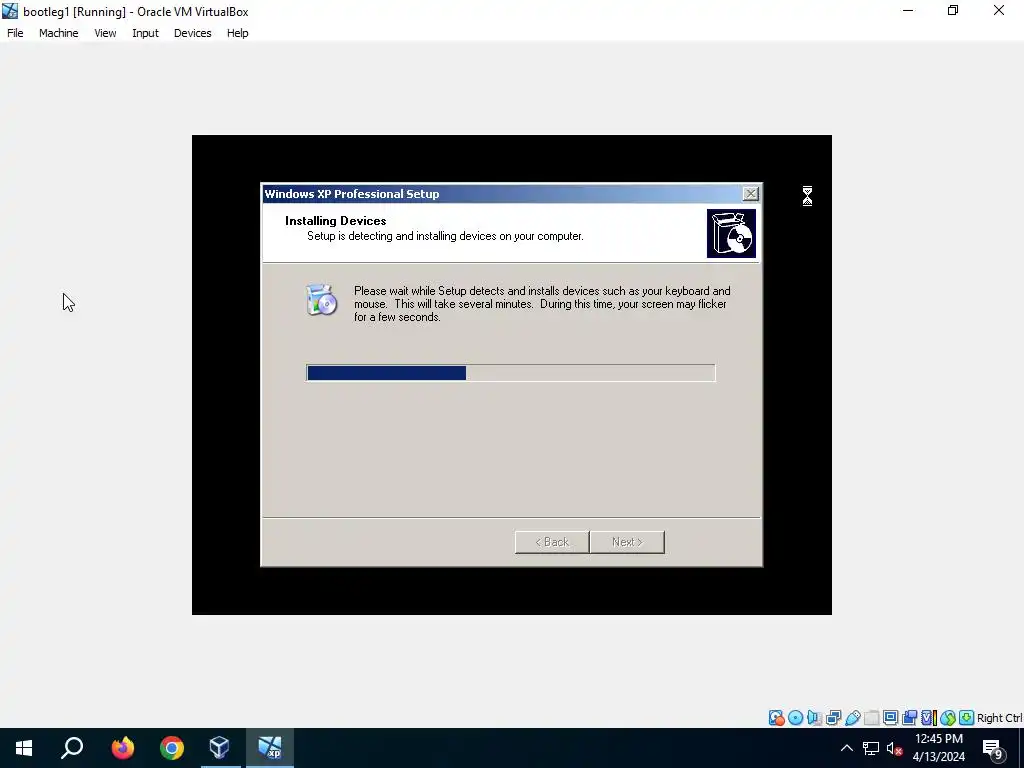Click the 'Setup is detecting and installing' subtitle

[x=445, y=236]
